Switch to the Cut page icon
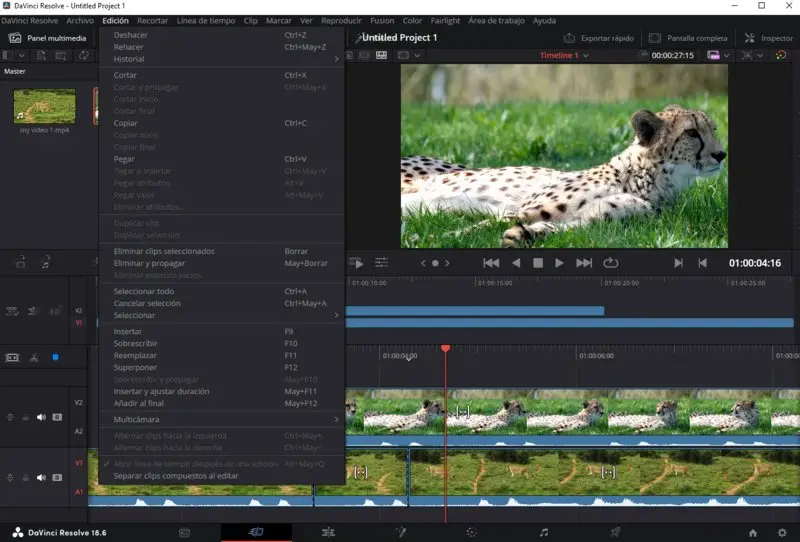 (256, 532)
